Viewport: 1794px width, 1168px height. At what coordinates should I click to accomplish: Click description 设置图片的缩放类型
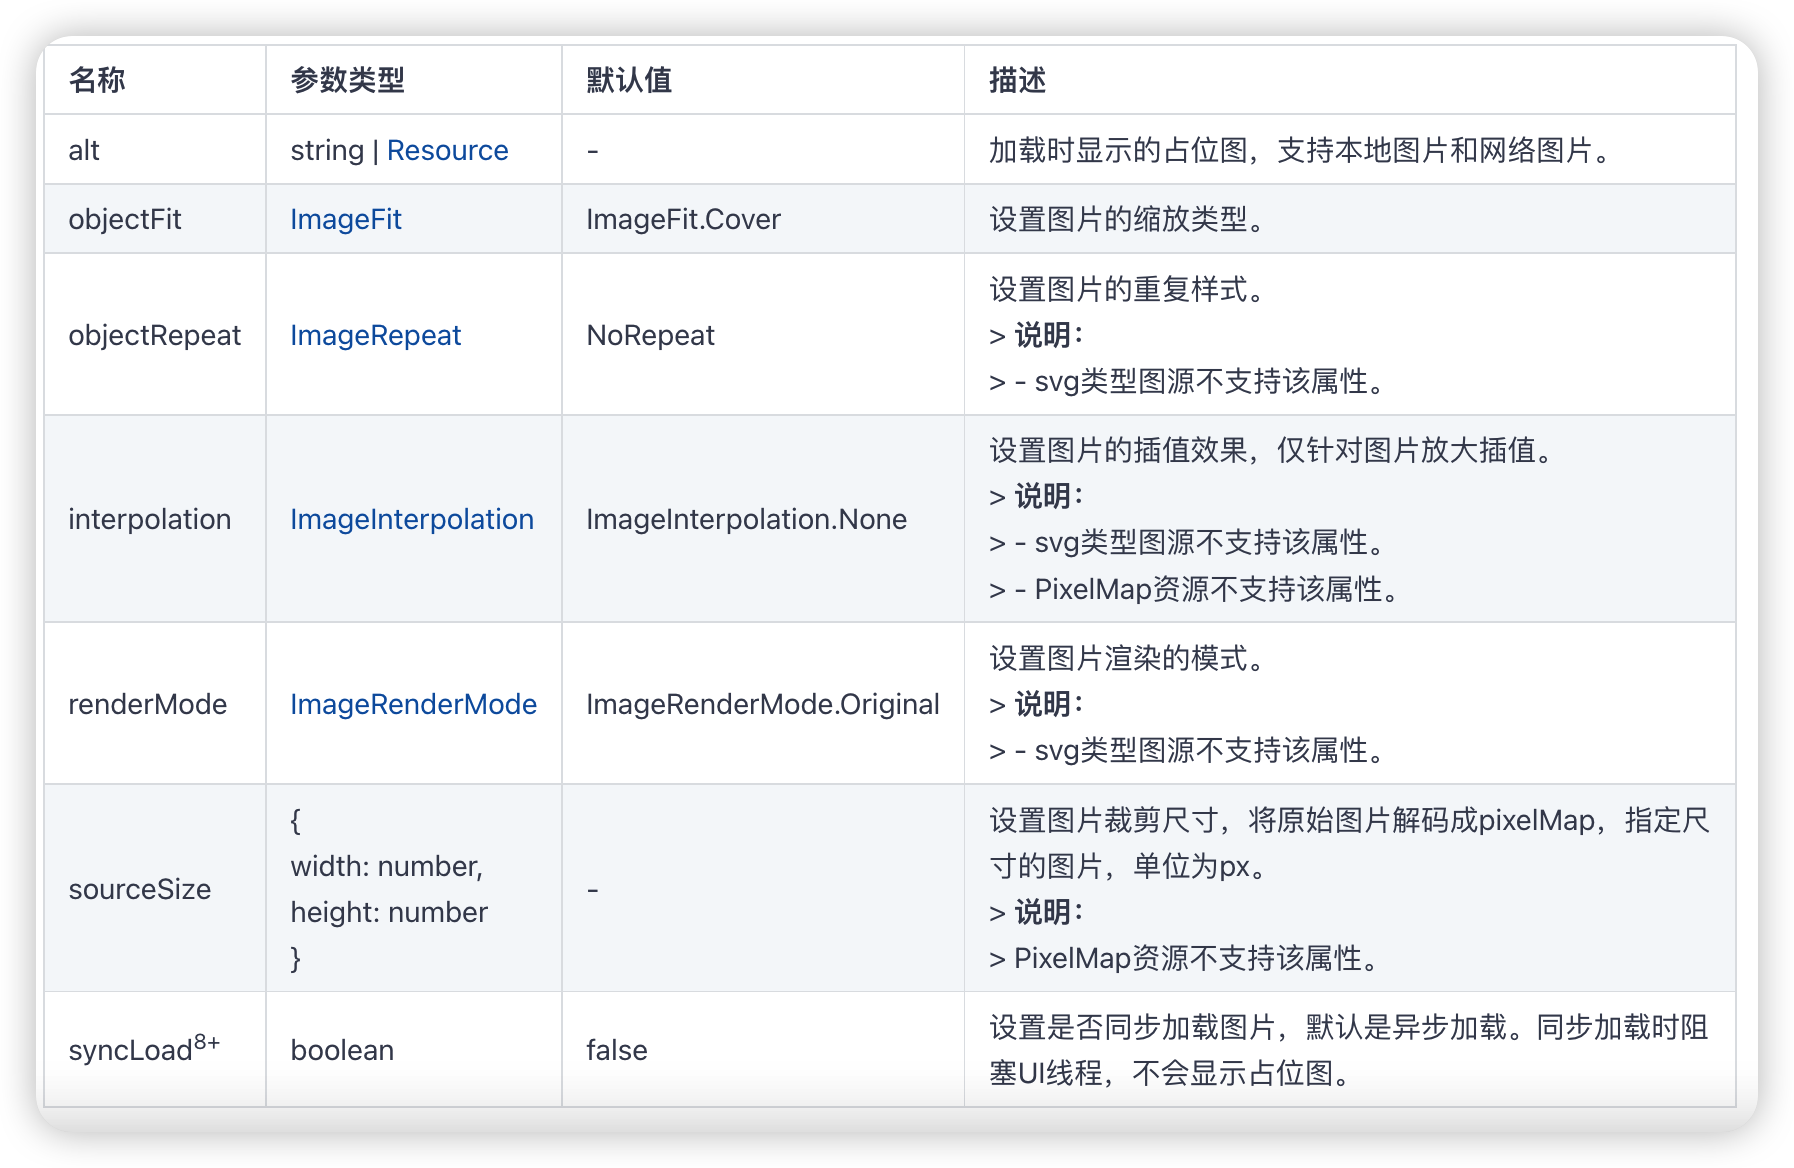point(1129,219)
